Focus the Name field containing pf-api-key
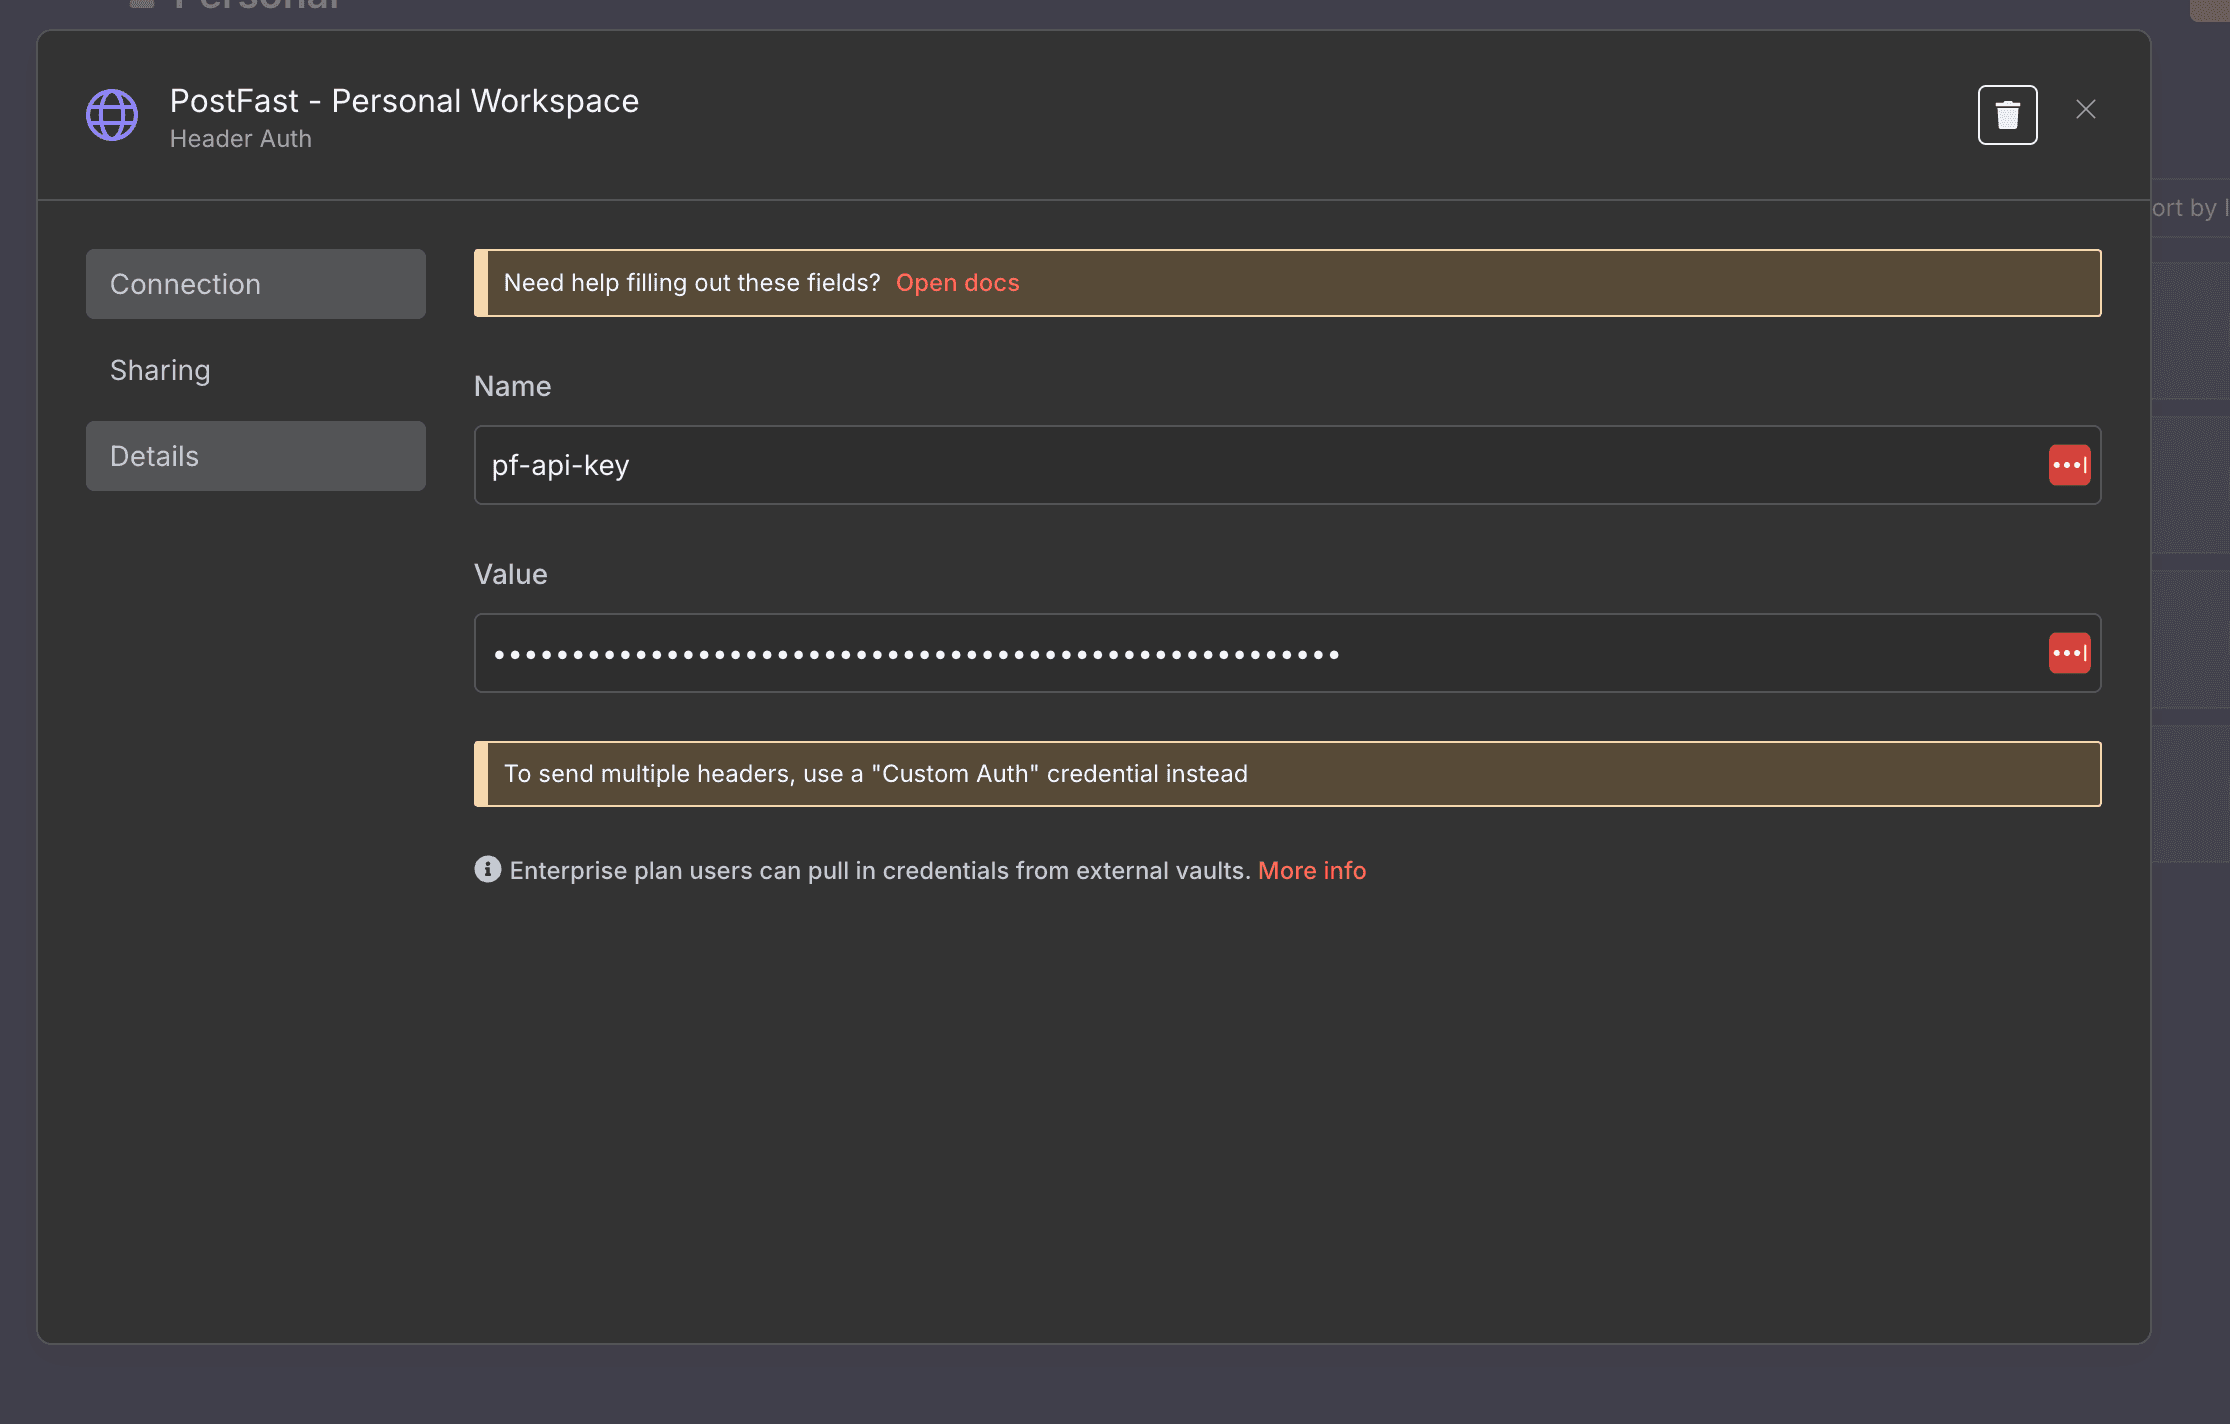2230x1424 pixels. [x=1287, y=465]
